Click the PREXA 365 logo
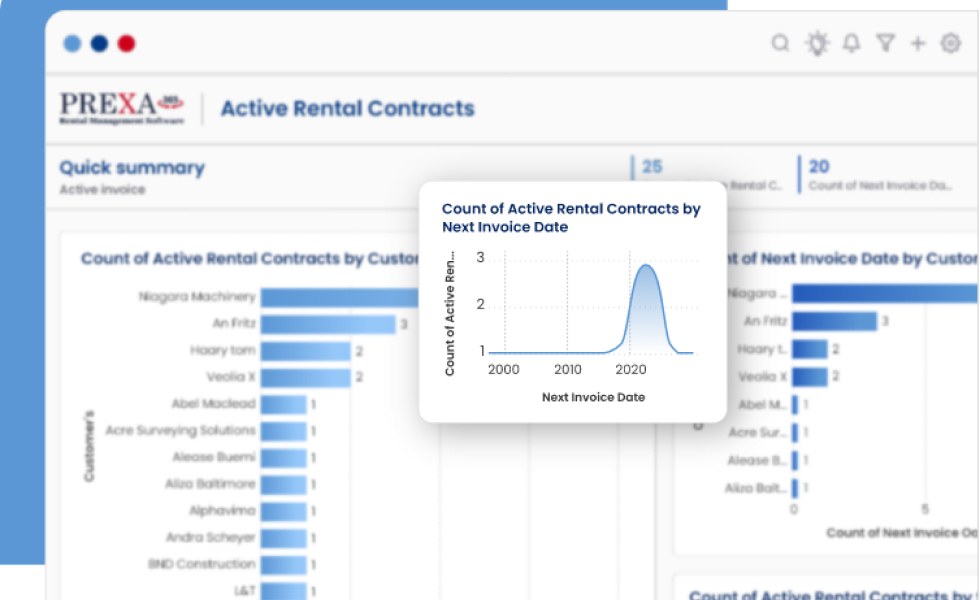The height and width of the screenshot is (600, 980). [x=122, y=108]
